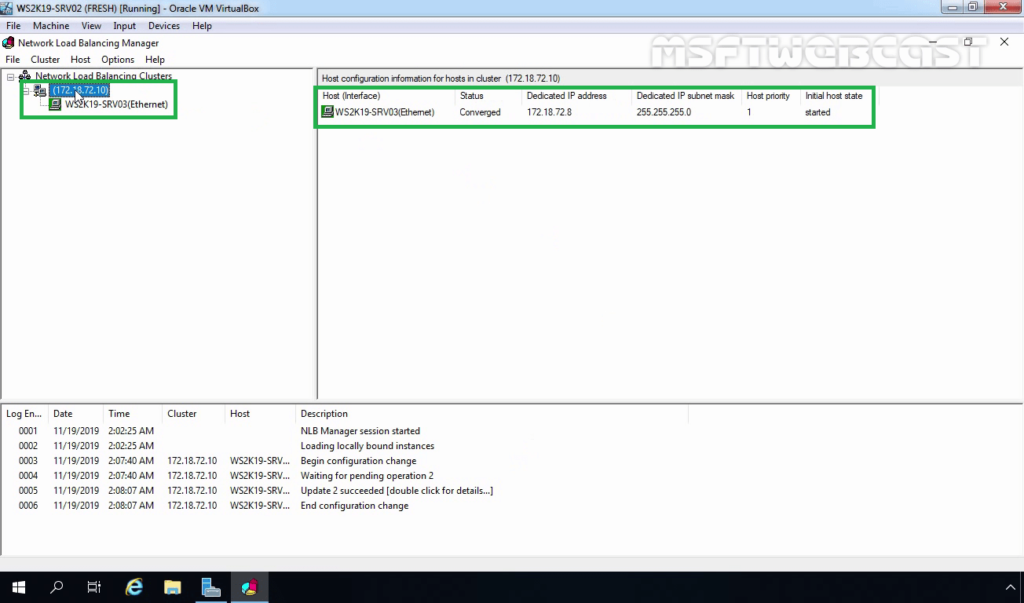
Task: Open the Host menu
Action: (80, 59)
